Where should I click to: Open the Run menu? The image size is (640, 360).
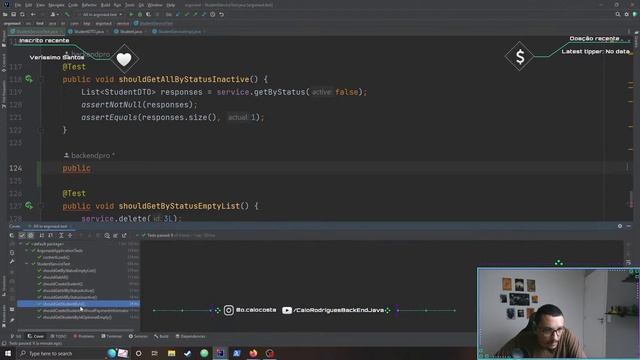[118, 5]
